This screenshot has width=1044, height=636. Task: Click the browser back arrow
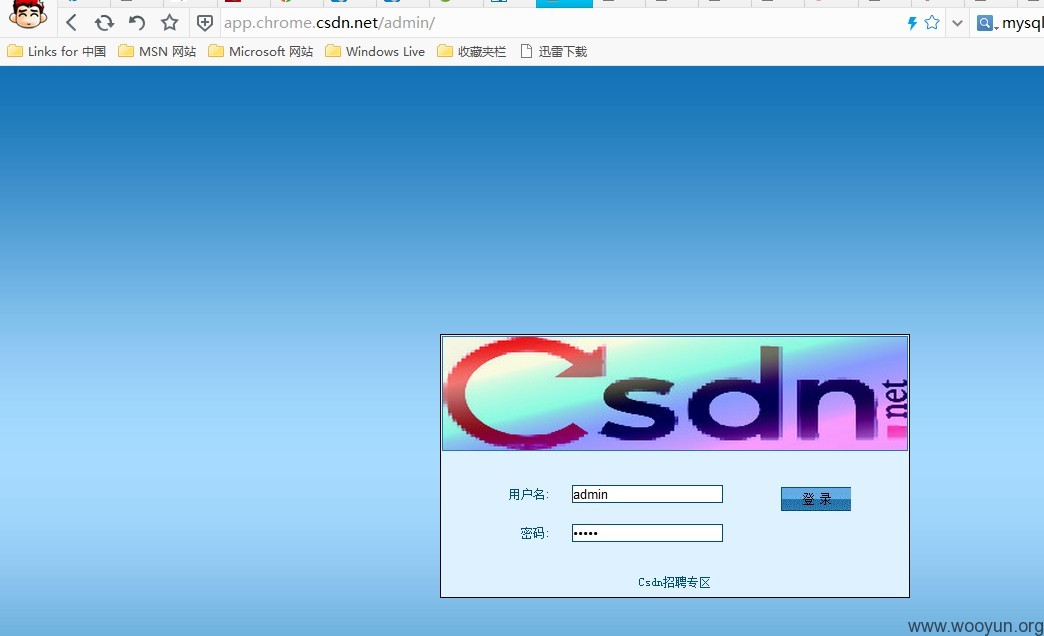[72, 23]
